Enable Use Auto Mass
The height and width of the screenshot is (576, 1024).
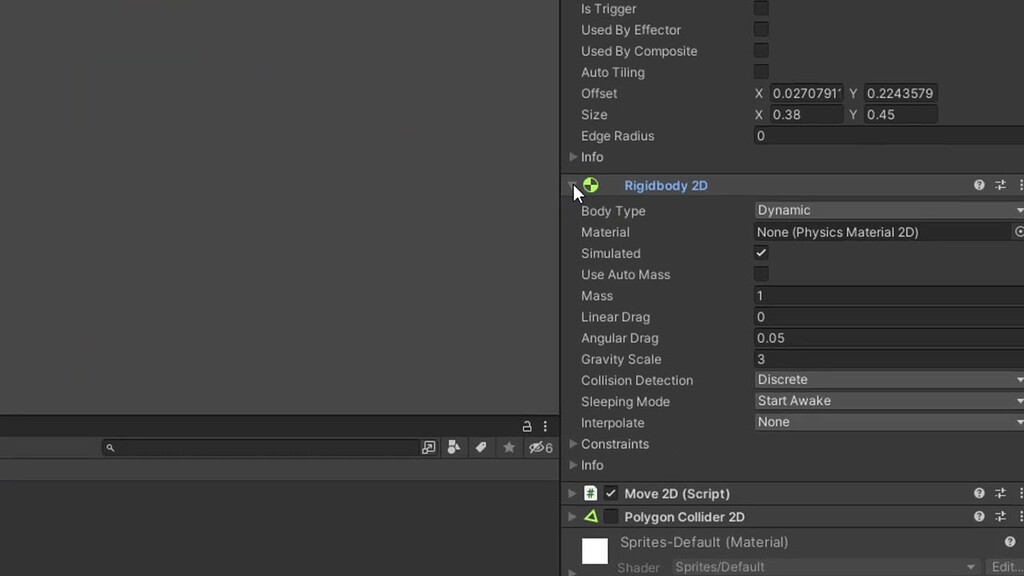(x=761, y=274)
